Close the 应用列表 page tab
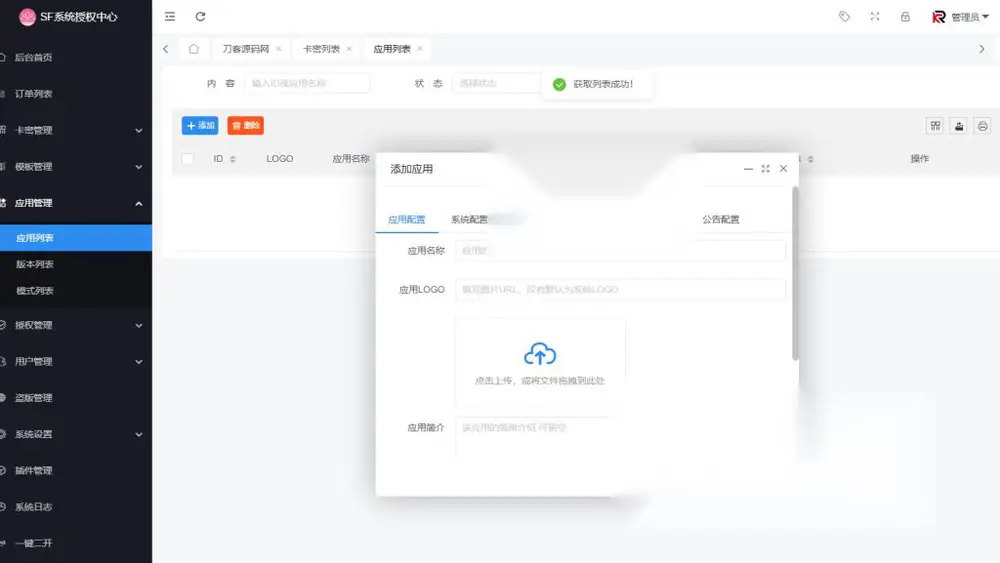The height and width of the screenshot is (563, 1000). (420, 49)
